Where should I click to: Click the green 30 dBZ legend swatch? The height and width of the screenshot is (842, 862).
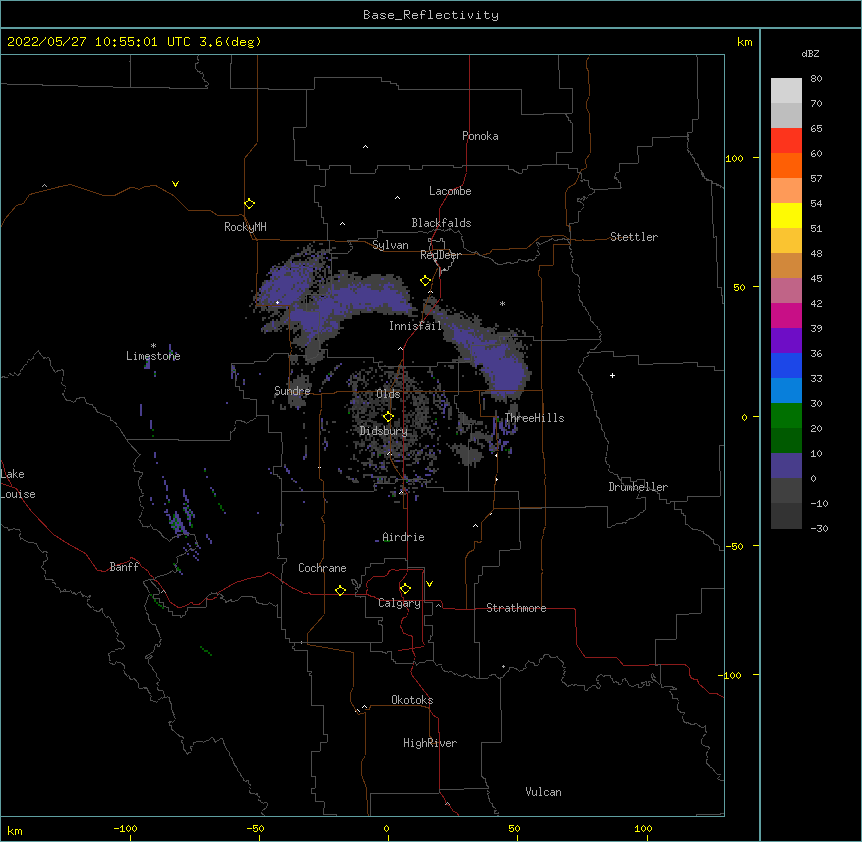pos(786,416)
